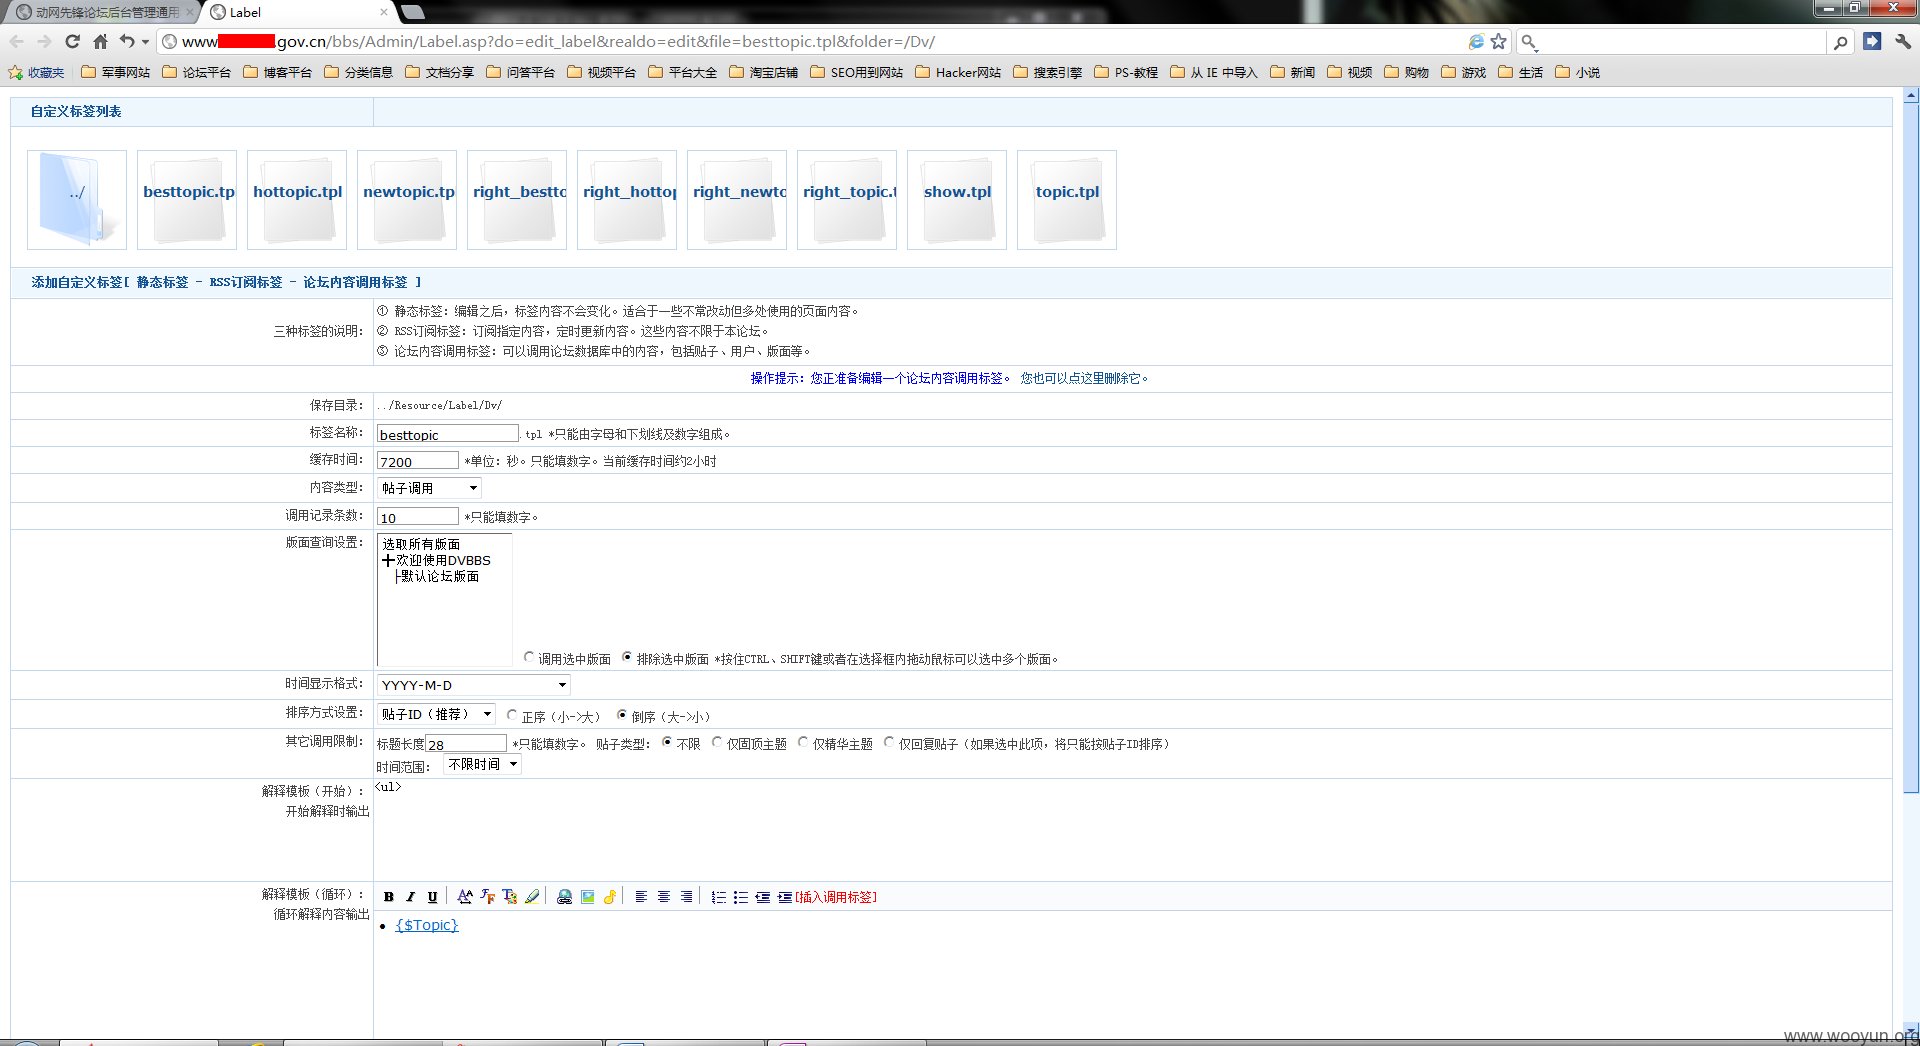Open the Hacker网站 bookmark folder

958,72
